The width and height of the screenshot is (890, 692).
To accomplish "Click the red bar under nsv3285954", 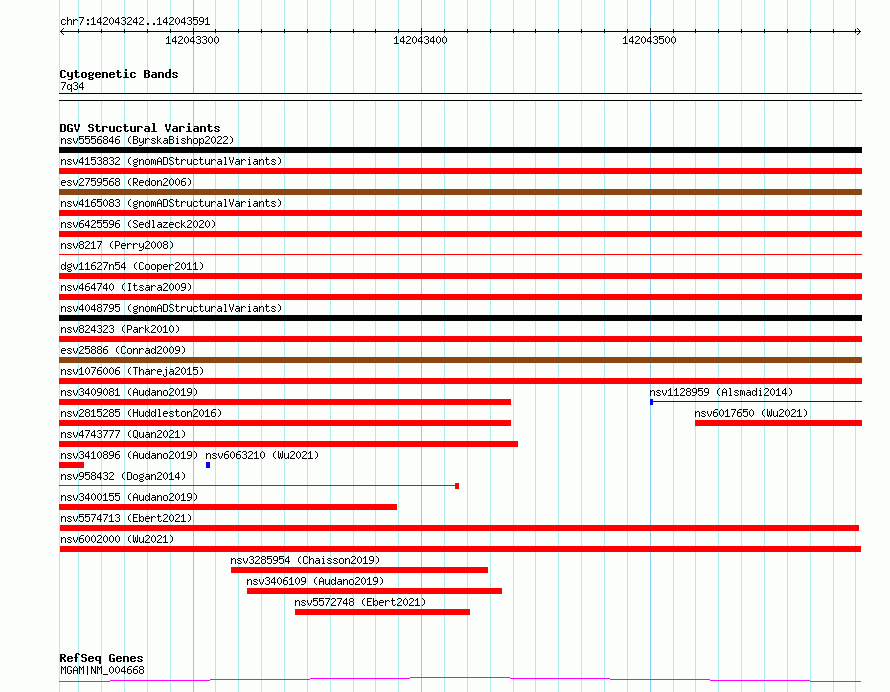I will tap(359, 571).
